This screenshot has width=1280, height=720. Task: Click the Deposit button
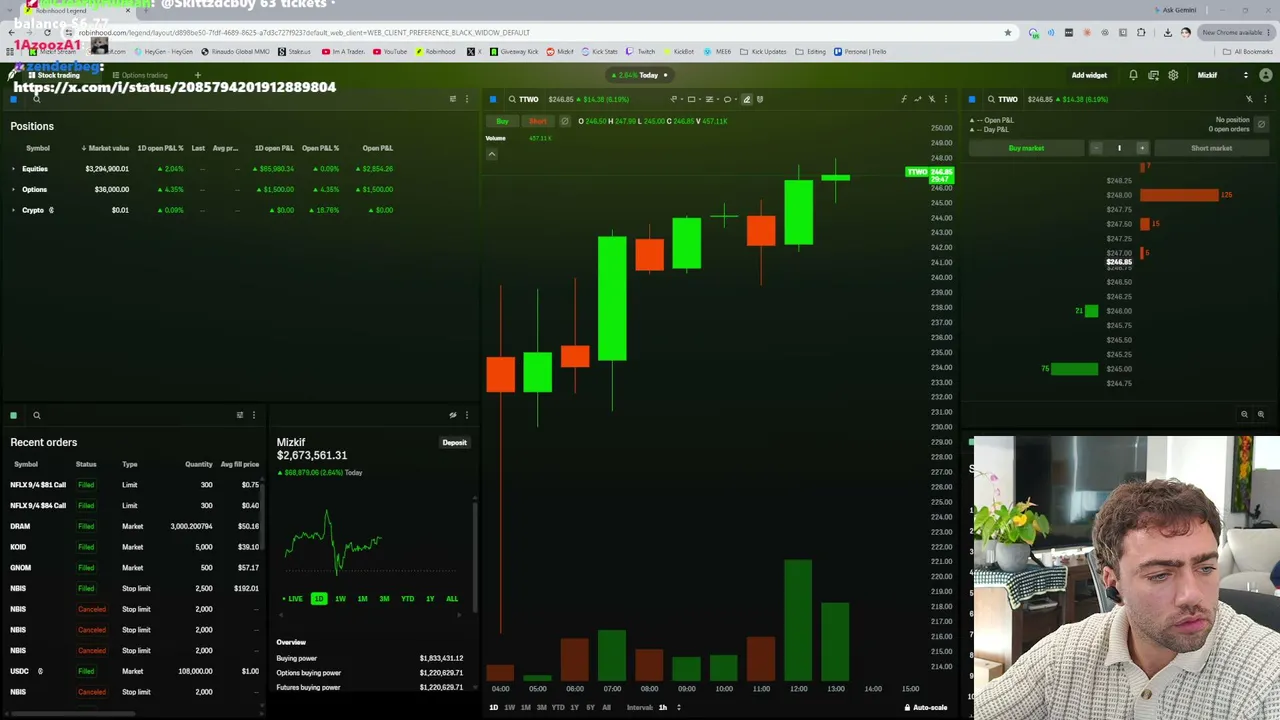[x=454, y=442]
